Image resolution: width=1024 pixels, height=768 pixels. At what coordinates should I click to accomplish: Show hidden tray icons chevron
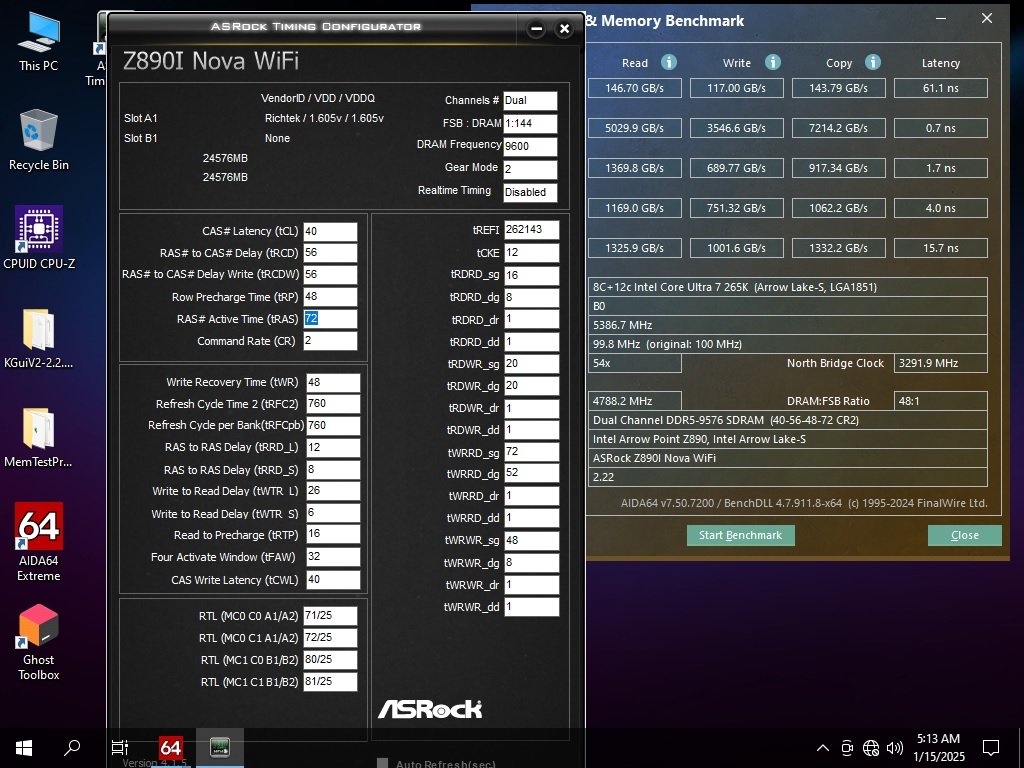point(823,748)
